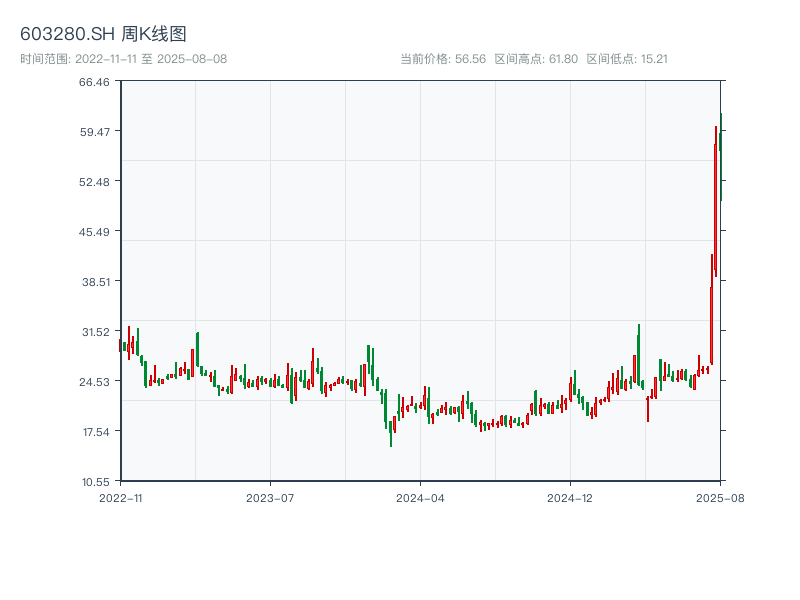Click the tall red candle below 59.47 peak

[x=716, y=202]
